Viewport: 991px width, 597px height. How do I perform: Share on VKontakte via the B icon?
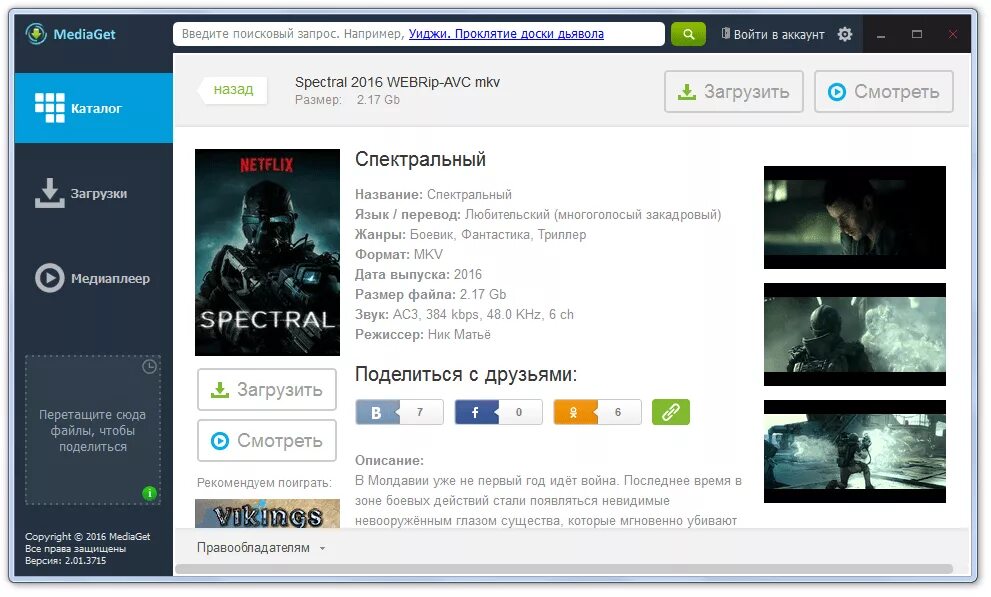[x=377, y=413]
